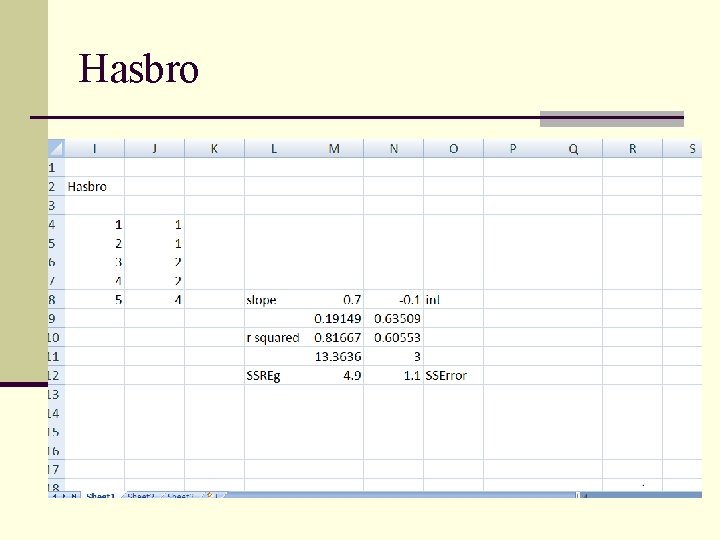
Task: Switch to the Sheet2 tab
Action: 141,495
